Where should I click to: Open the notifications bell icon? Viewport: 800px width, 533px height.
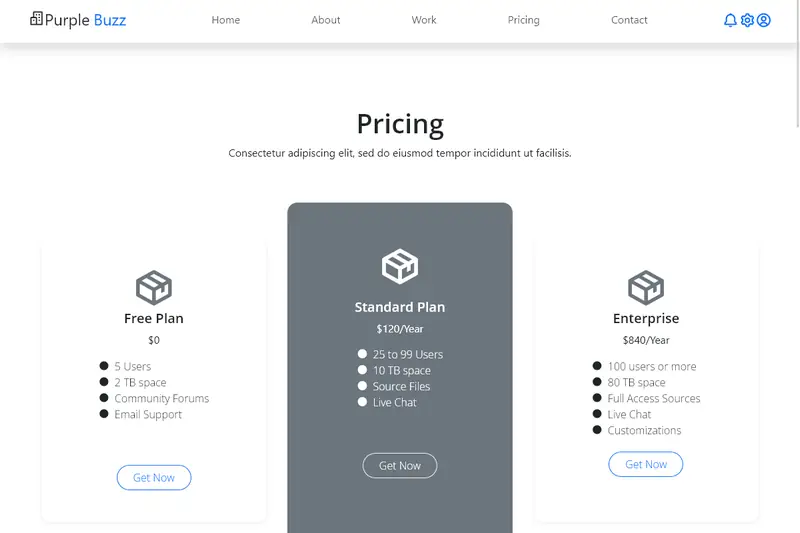730,20
